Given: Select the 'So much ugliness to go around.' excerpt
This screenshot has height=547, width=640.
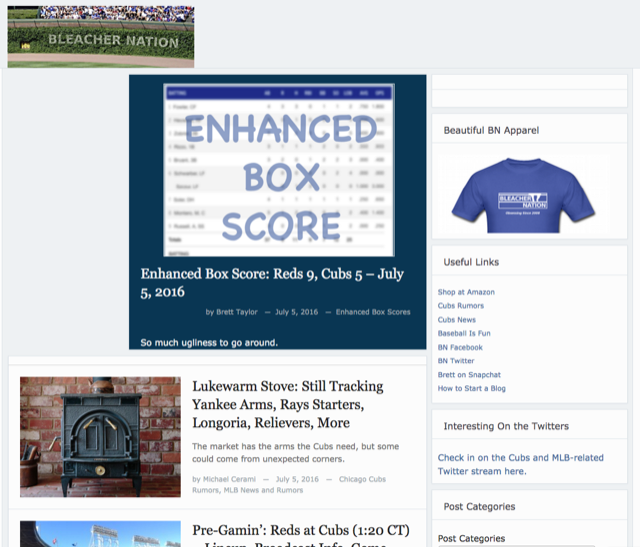Looking at the screenshot, I should coord(209,342).
